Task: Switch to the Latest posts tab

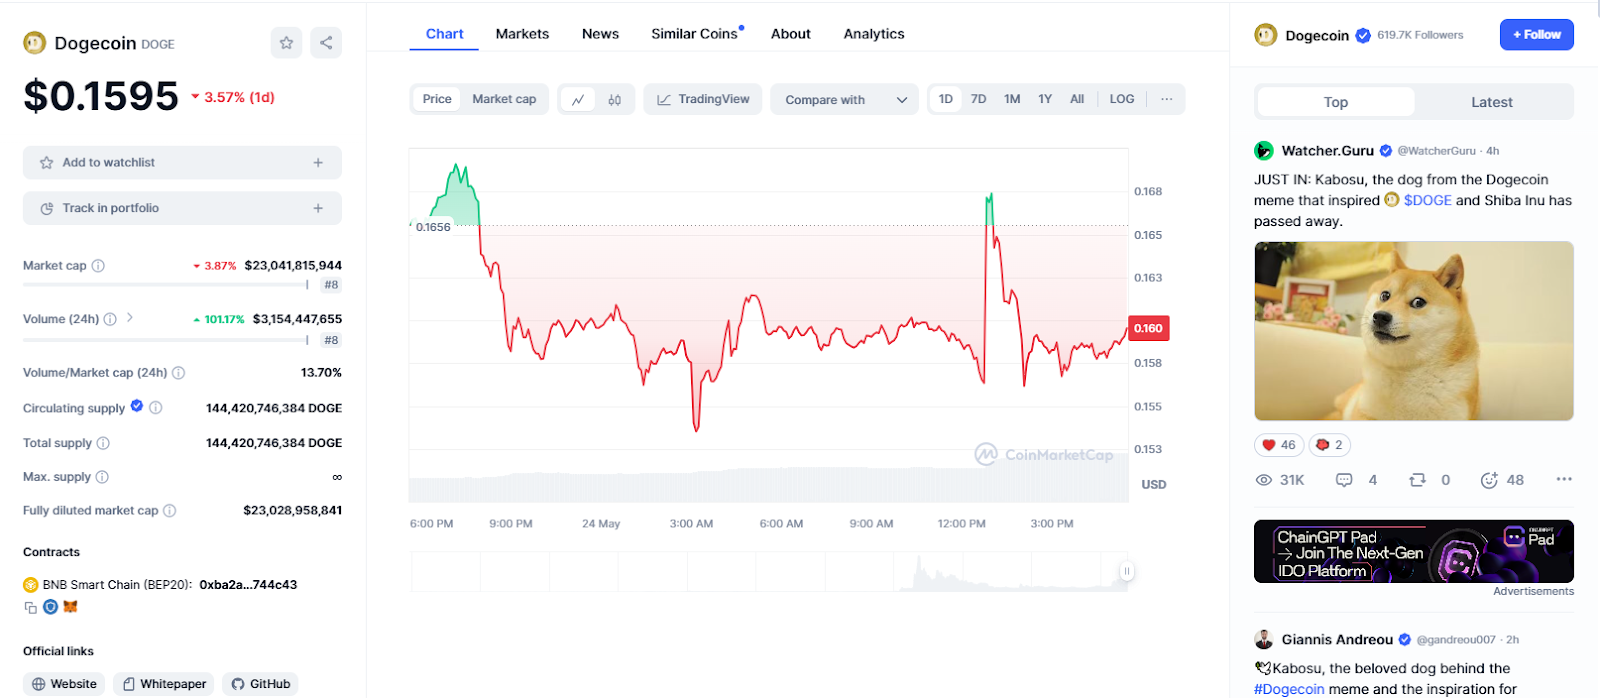Action: coord(1492,102)
